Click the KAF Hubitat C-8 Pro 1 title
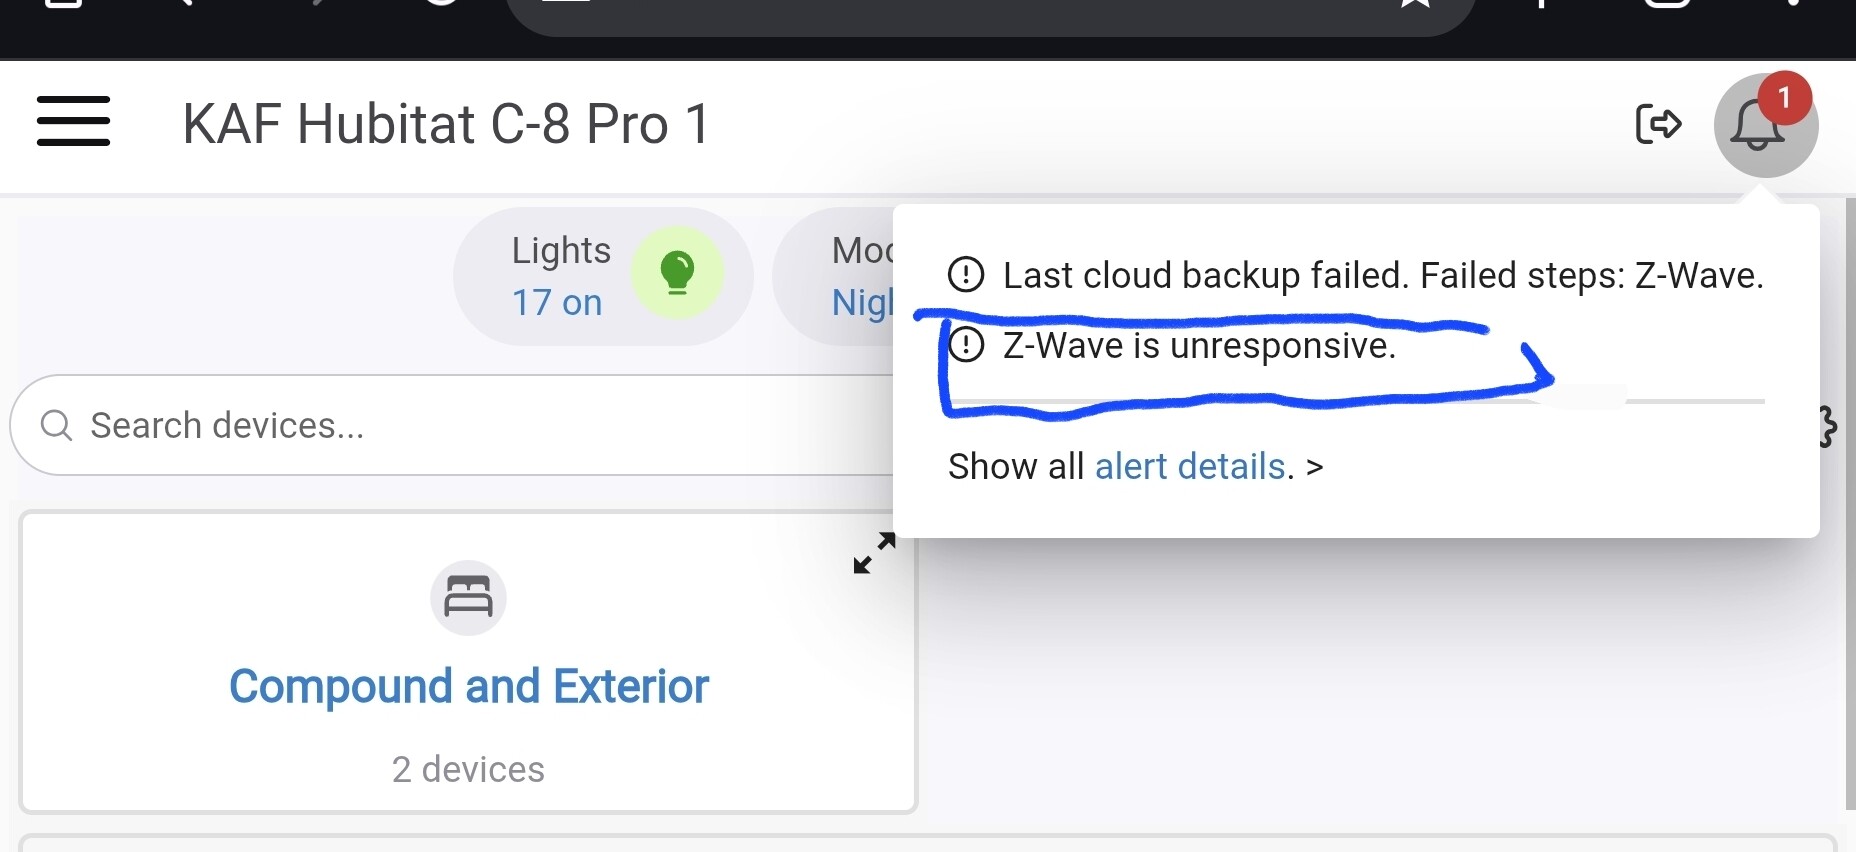1856x852 pixels. pyautogui.click(x=446, y=124)
